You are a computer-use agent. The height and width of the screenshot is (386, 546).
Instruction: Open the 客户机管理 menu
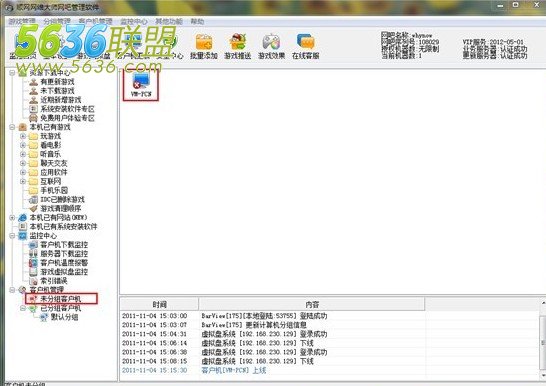(95, 22)
